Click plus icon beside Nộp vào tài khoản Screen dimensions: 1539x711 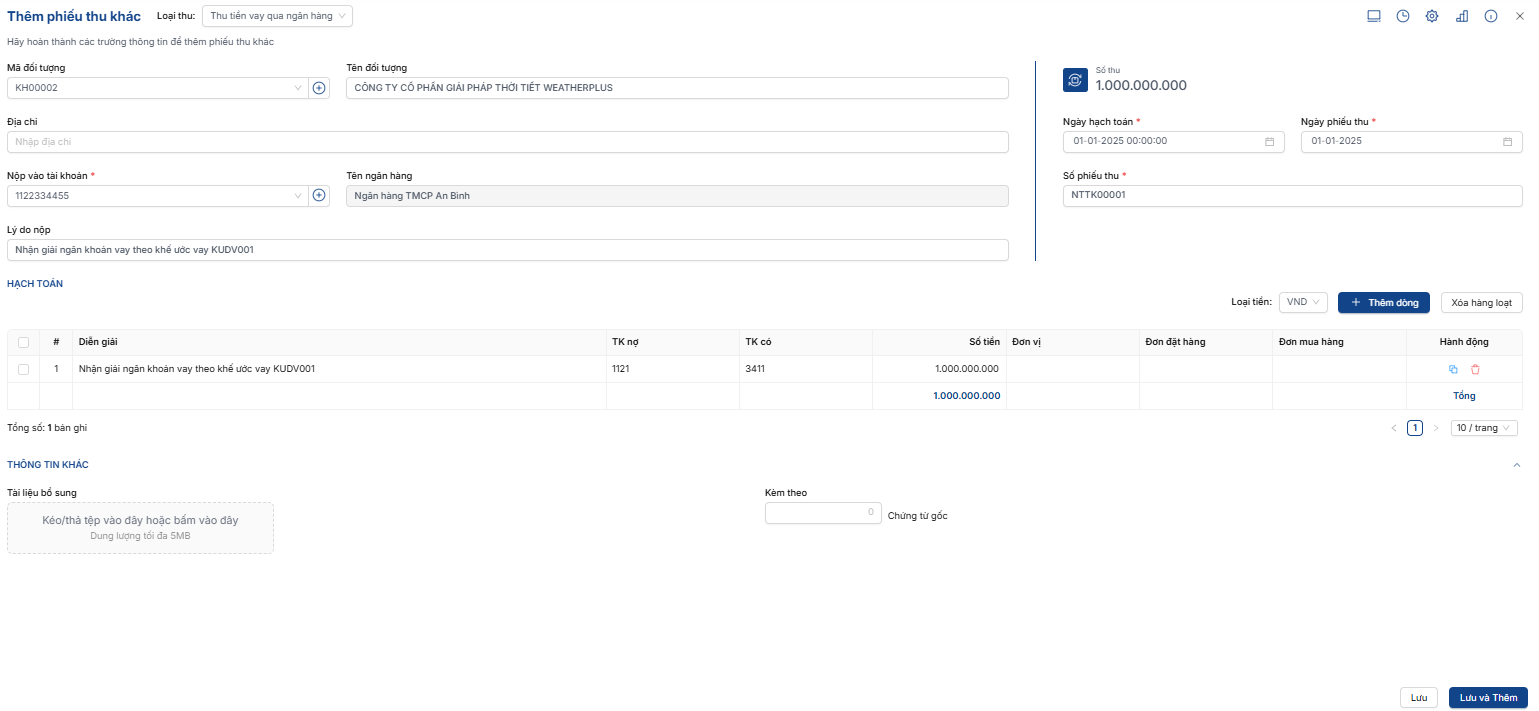click(x=319, y=196)
